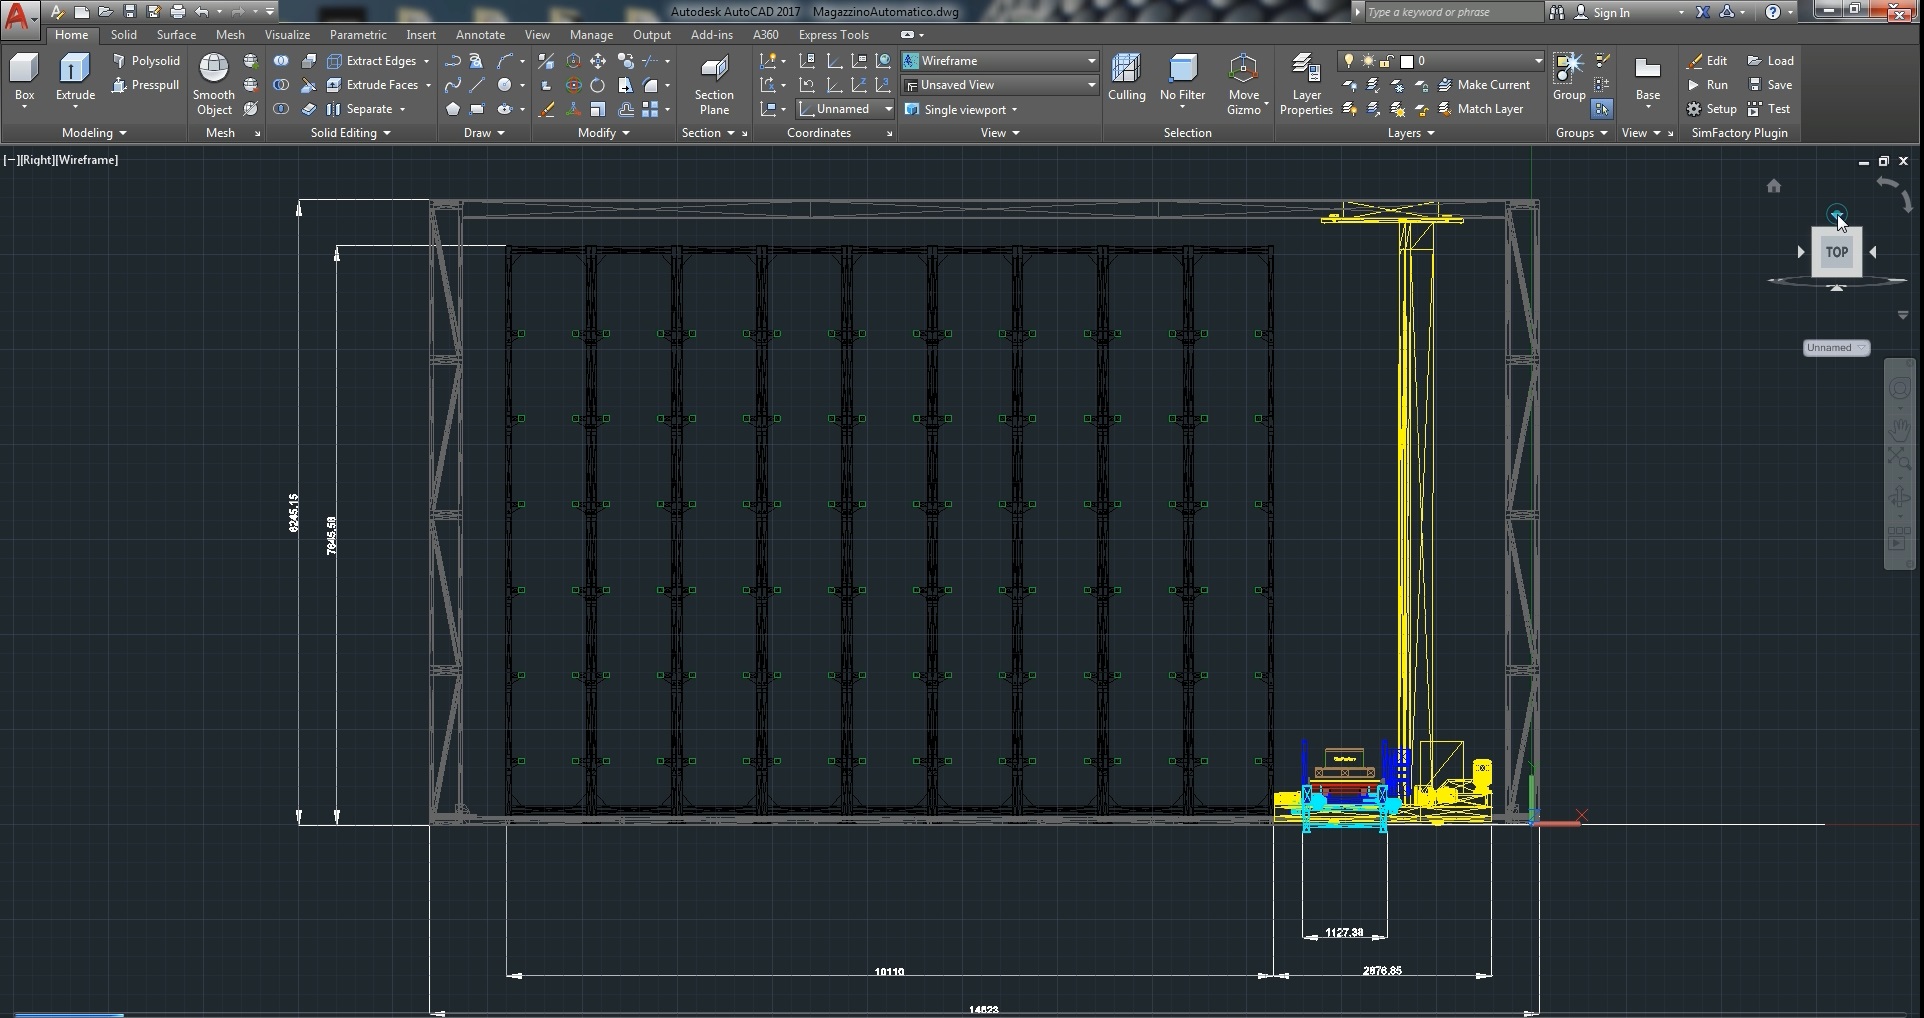Open the Wireframe visual style dropdown

pos(999,61)
